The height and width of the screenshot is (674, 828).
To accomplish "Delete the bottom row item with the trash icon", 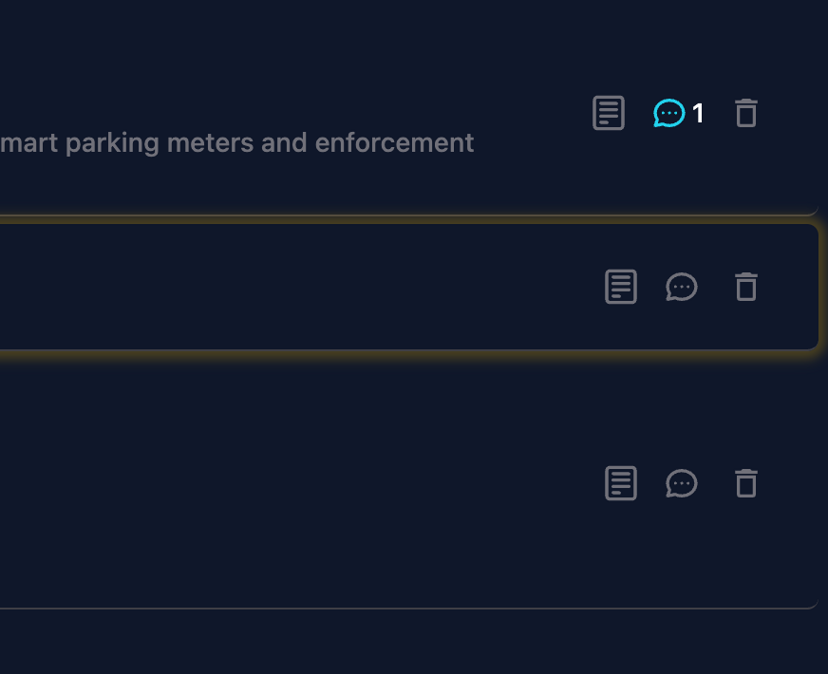I will pyautogui.click(x=746, y=483).
